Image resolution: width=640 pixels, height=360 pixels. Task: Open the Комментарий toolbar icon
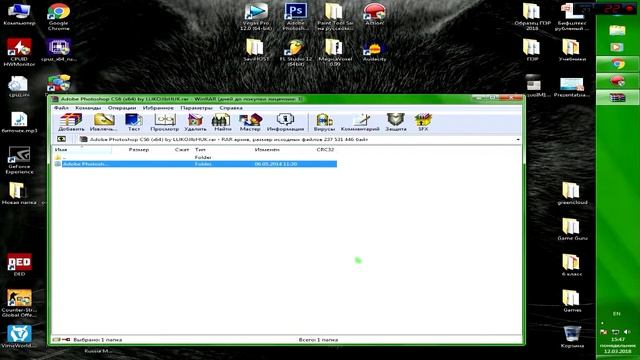click(360, 122)
